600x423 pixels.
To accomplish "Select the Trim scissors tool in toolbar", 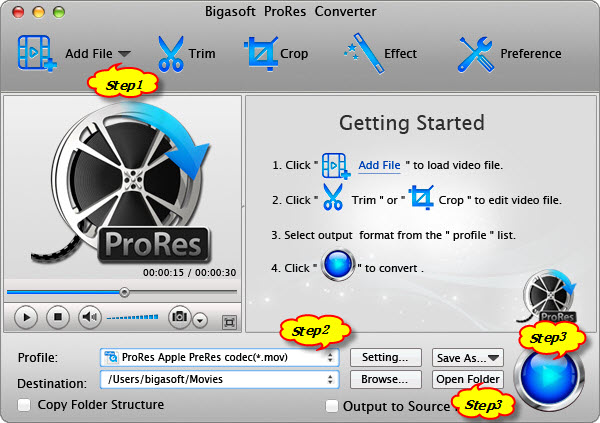I will [x=171, y=54].
